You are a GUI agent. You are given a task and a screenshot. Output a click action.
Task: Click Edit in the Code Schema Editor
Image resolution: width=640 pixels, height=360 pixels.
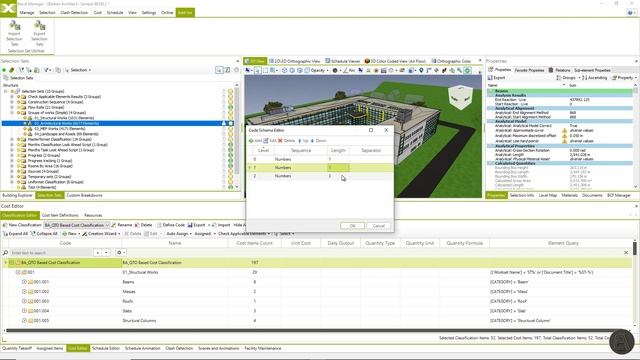[270, 141]
